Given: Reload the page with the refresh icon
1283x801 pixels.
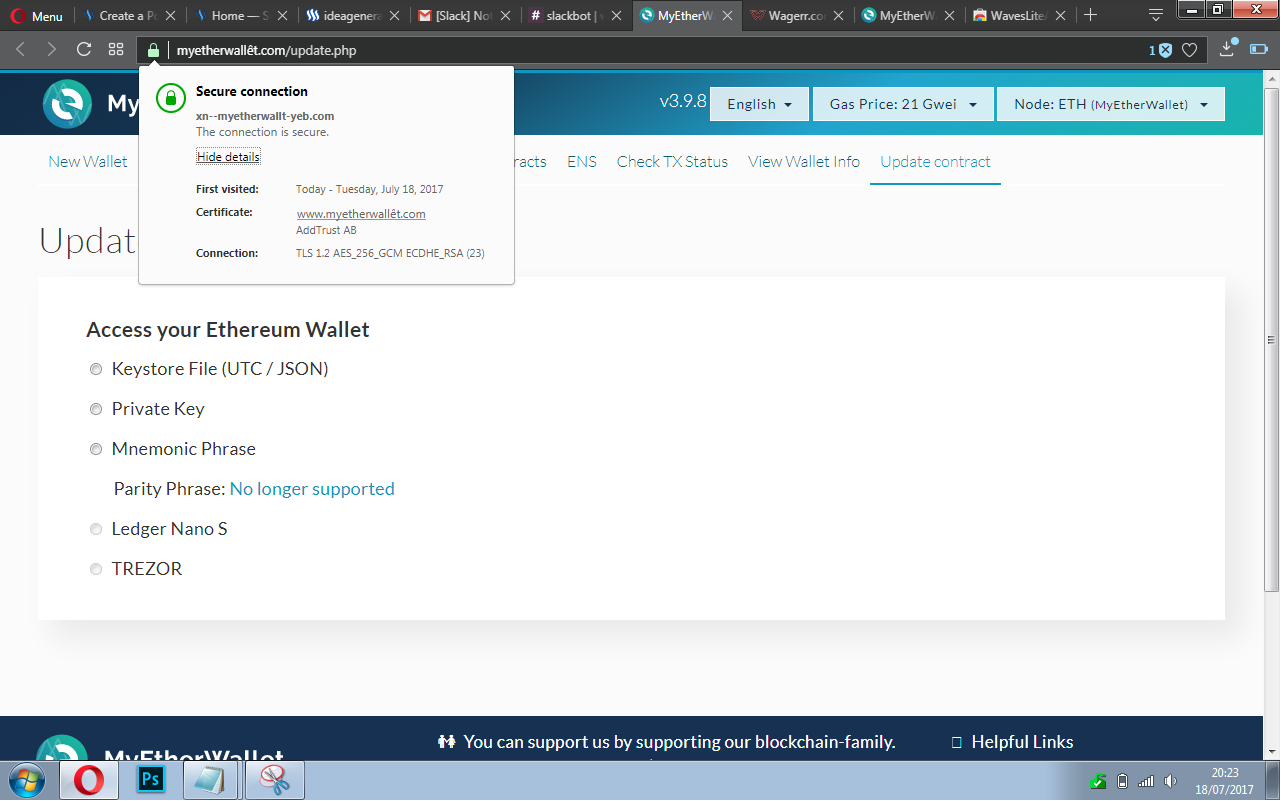Looking at the screenshot, I should point(84,49).
